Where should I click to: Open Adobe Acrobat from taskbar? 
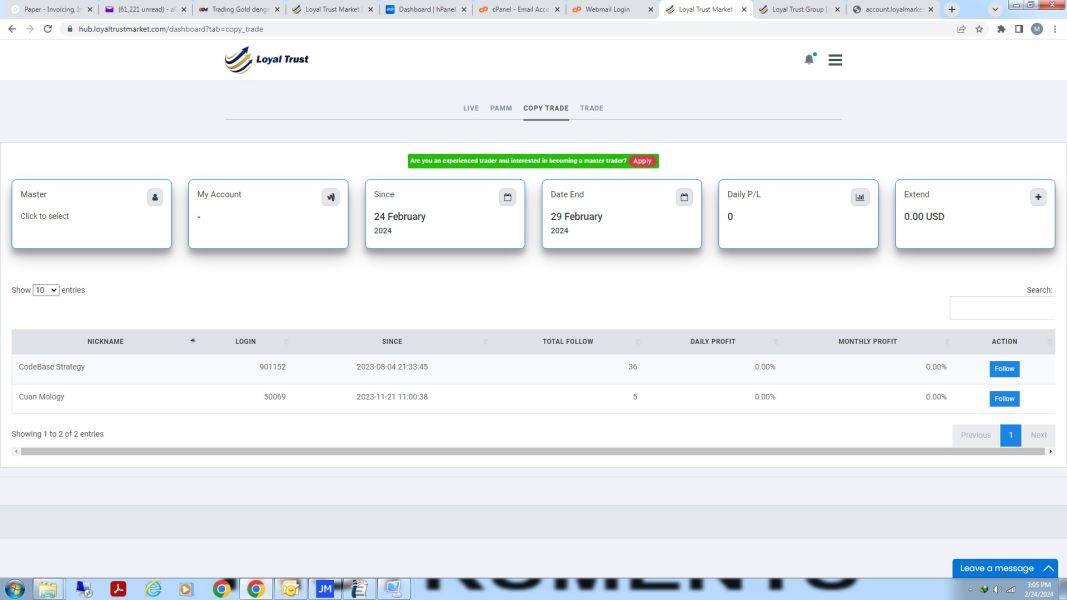pos(118,589)
